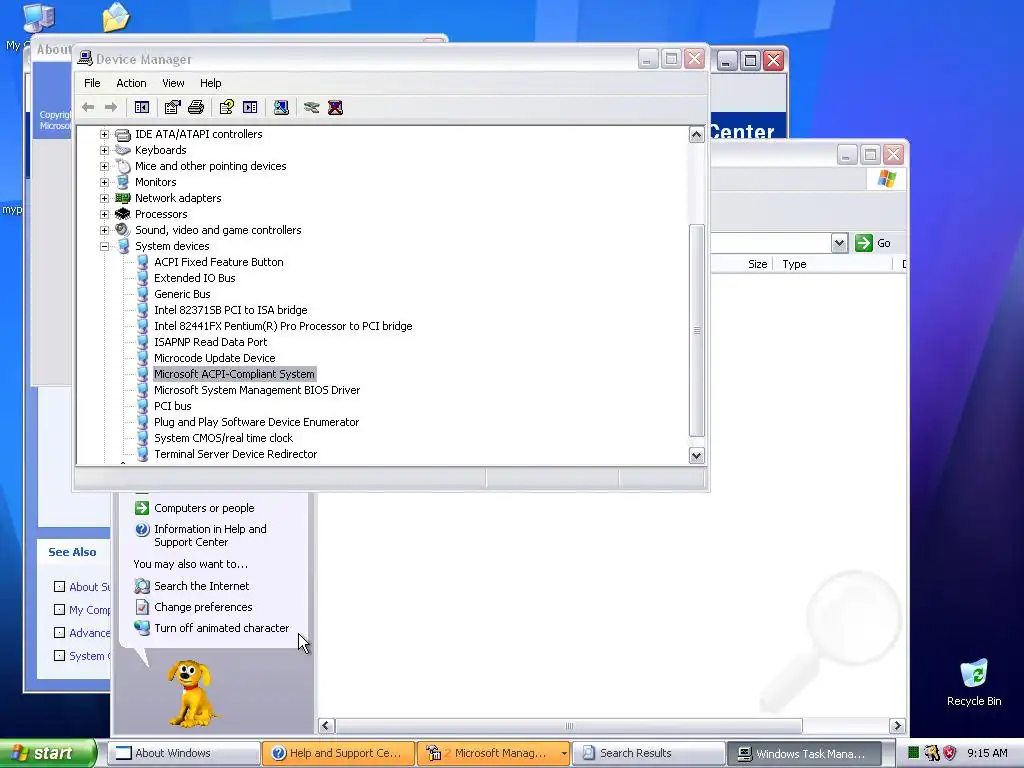Open the File menu in Device Manager
This screenshot has height=768, width=1024.
point(92,83)
